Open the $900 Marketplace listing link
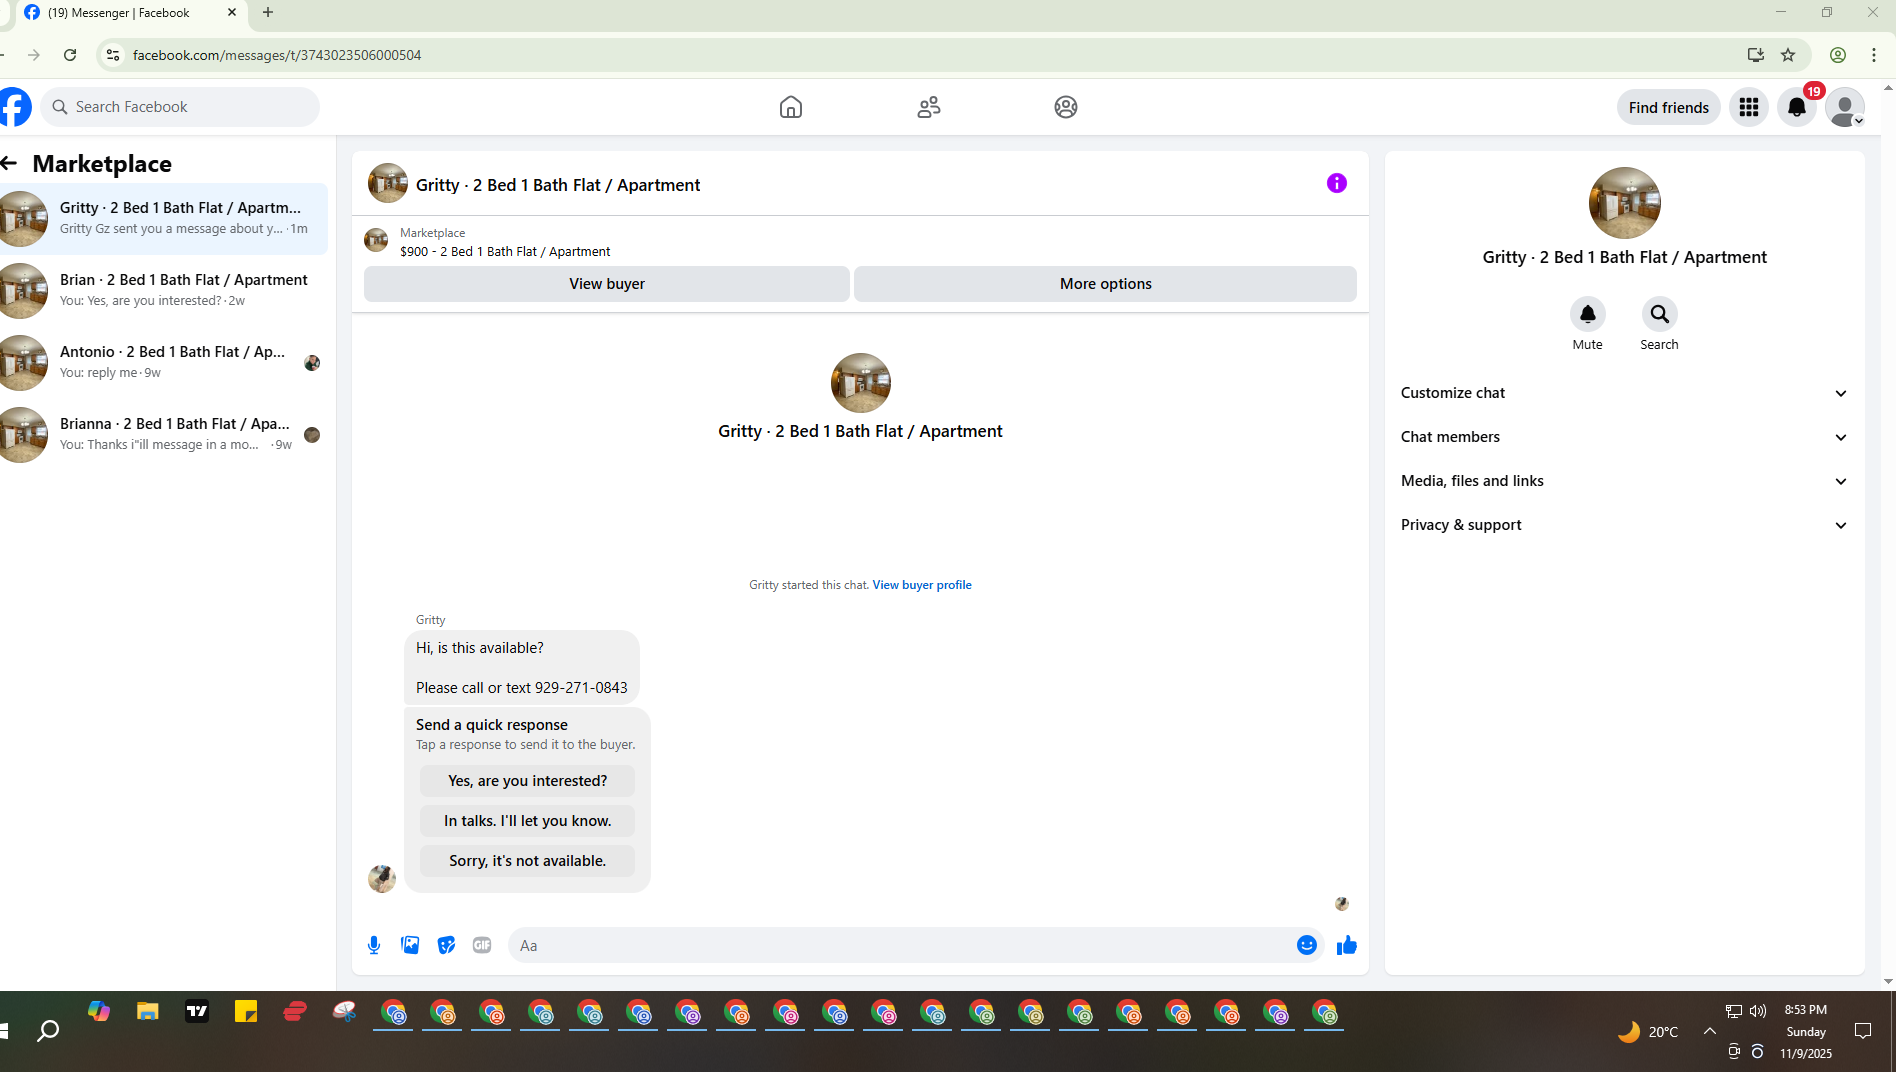The image size is (1896, 1072). click(x=505, y=252)
